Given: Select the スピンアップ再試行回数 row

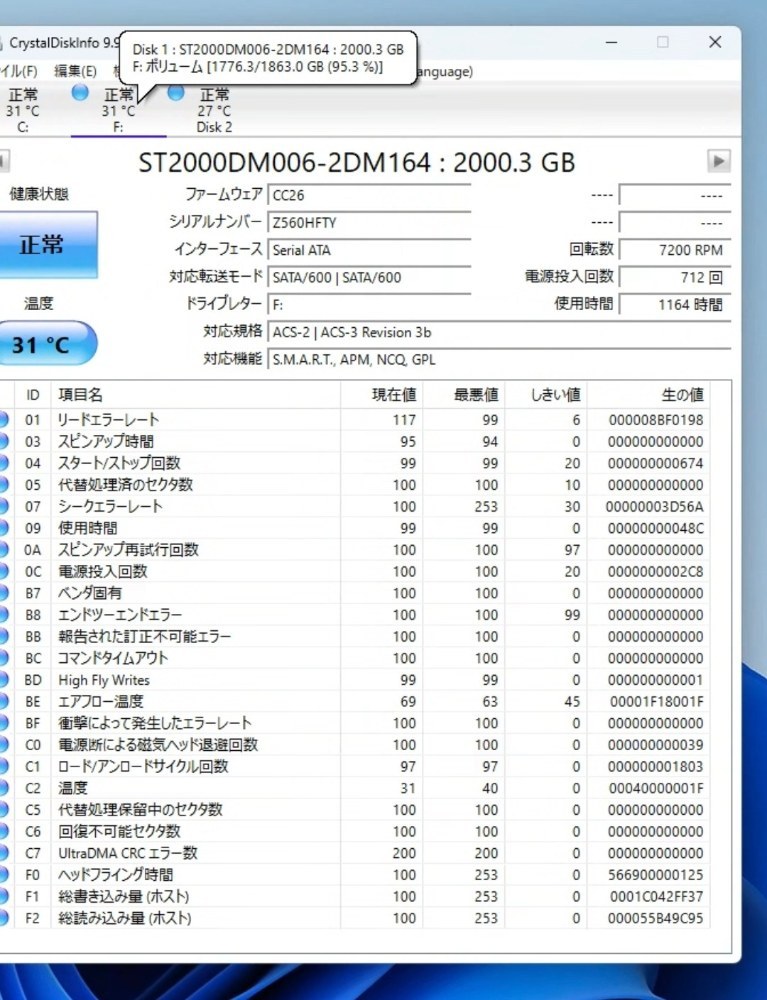Looking at the screenshot, I should coord(354,550).
